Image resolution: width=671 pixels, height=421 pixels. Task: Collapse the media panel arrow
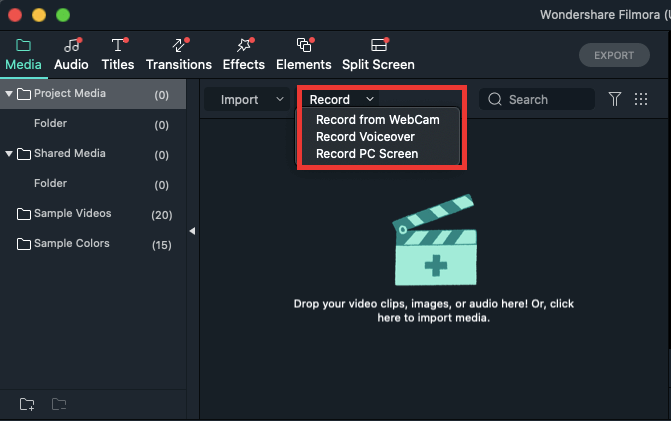point(192,231)
